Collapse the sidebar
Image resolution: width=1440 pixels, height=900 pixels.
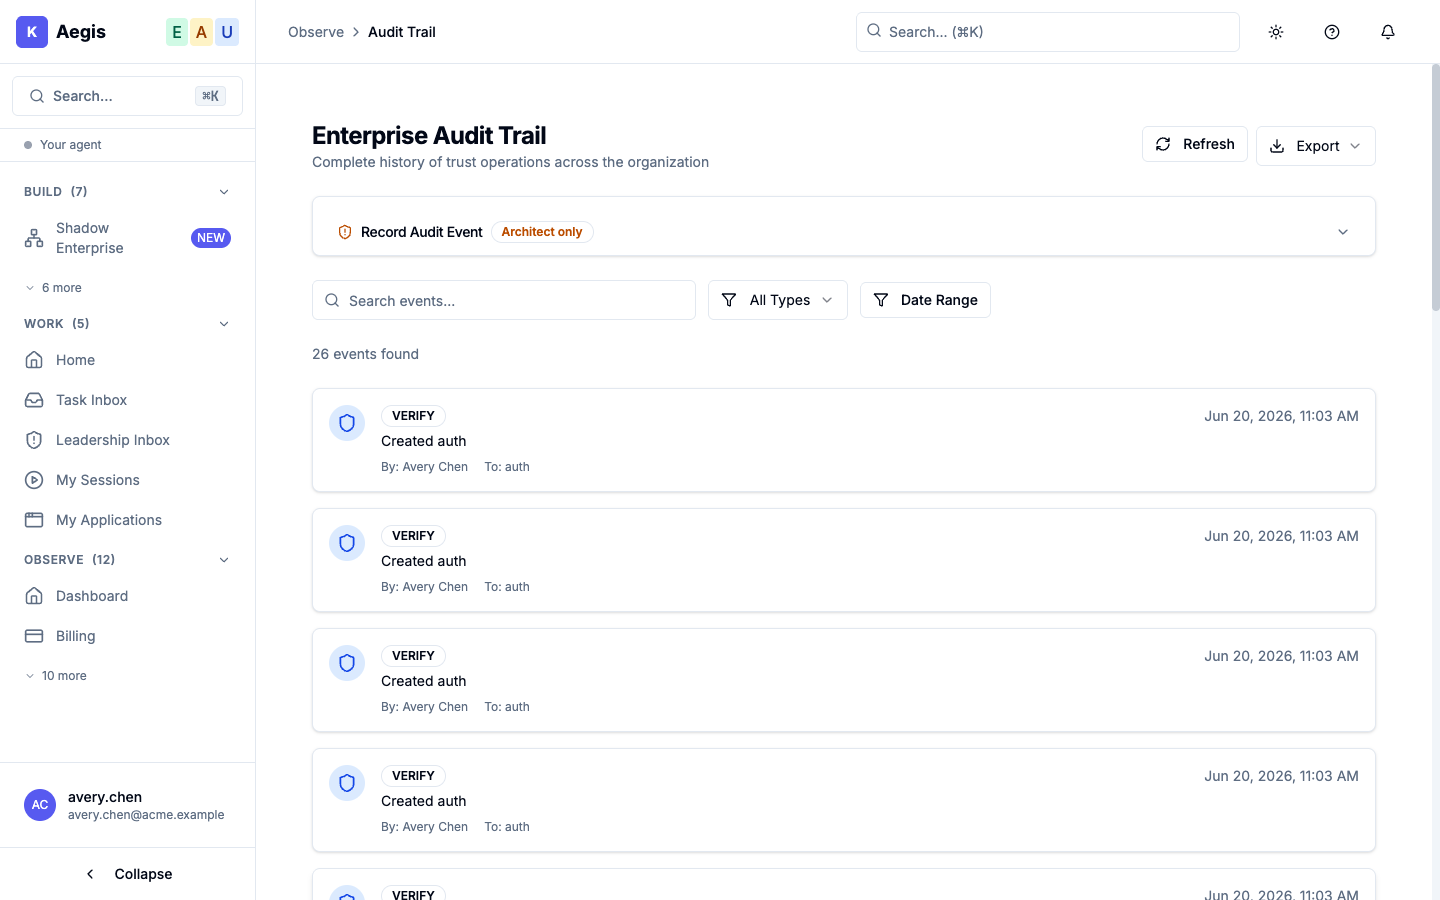[127, 874]
